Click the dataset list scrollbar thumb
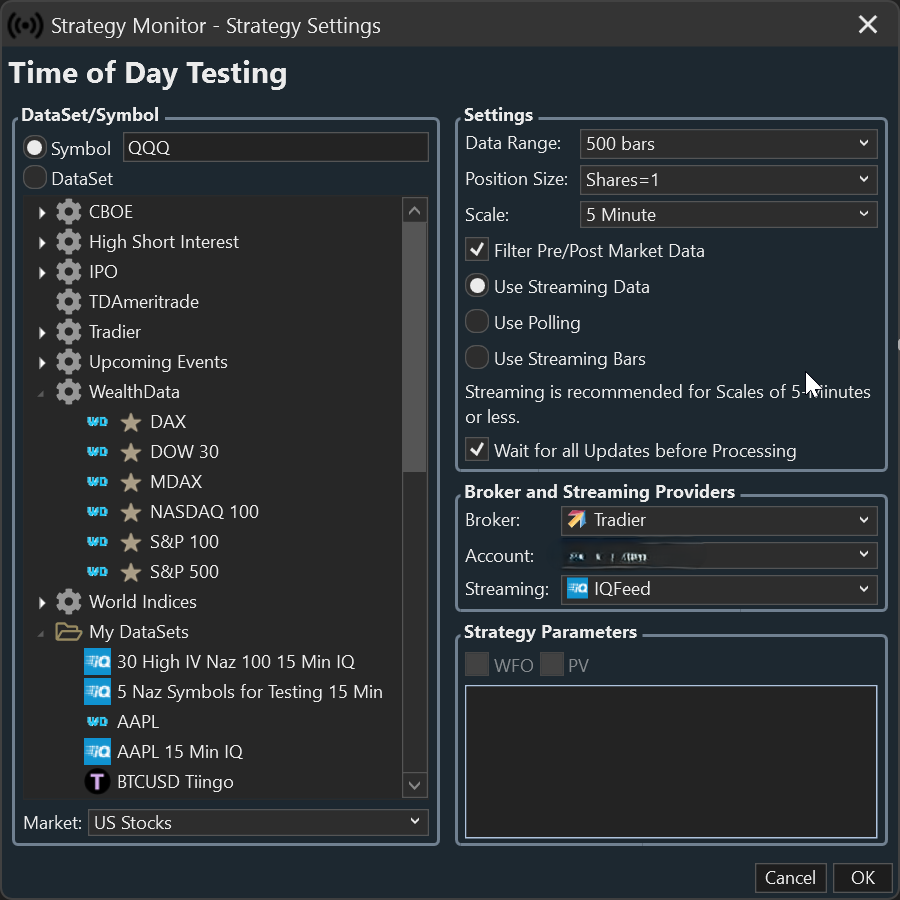The height and width of the screenshot is (900, 900). tap(414, 347)
